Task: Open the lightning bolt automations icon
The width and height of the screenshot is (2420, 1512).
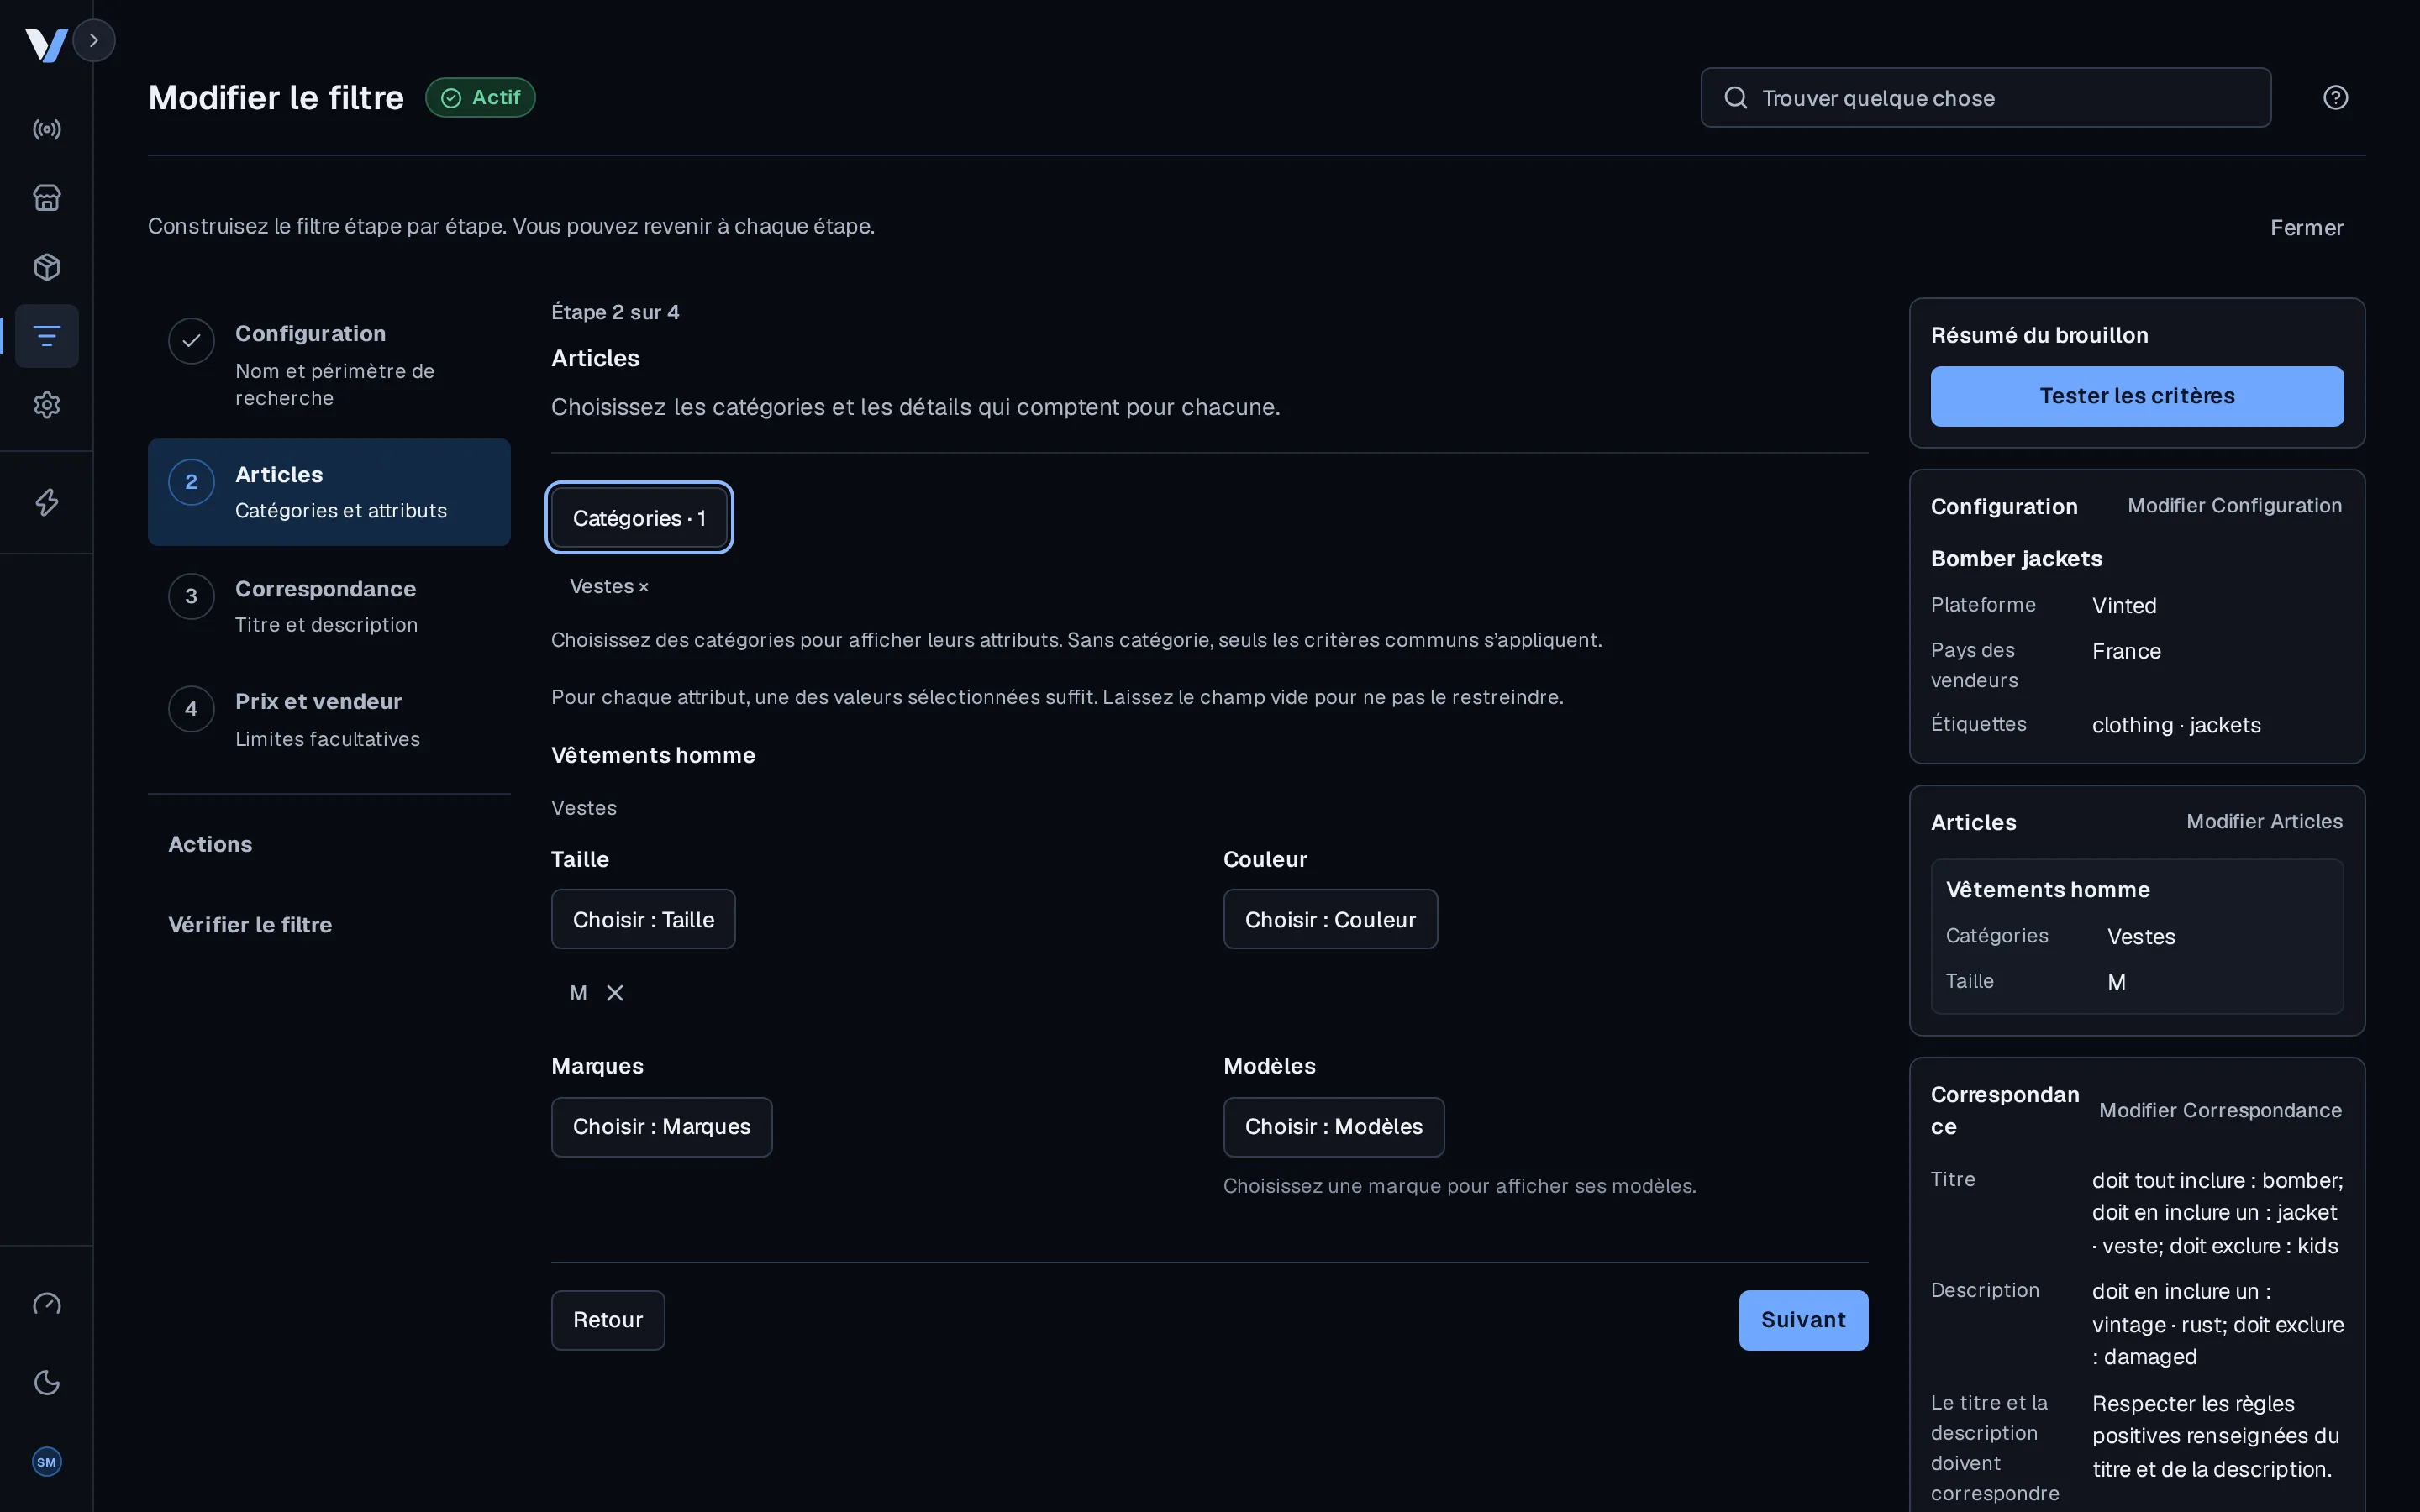Action: [x=47, y=502]
